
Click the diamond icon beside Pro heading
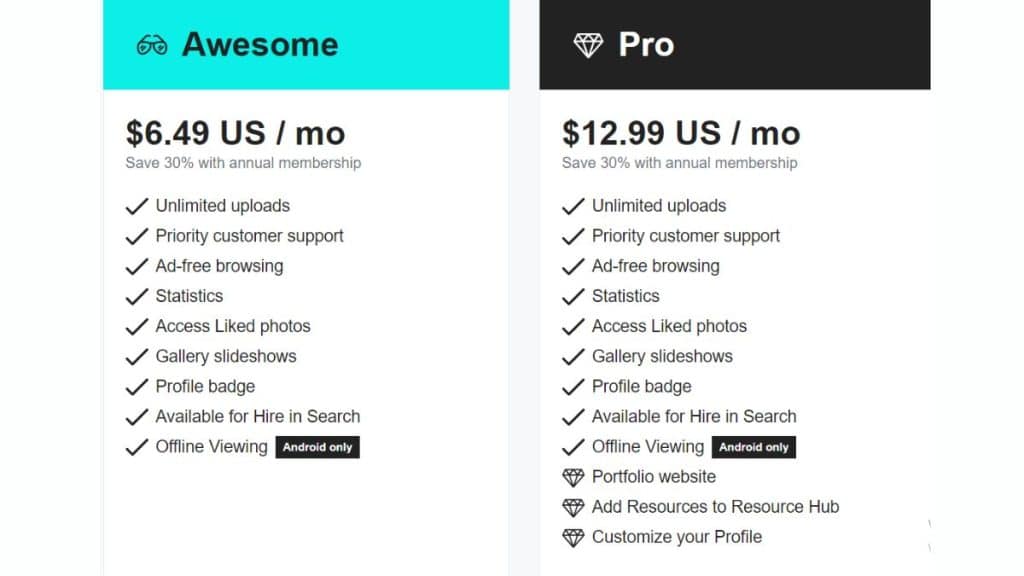click(x=588, y=45)
